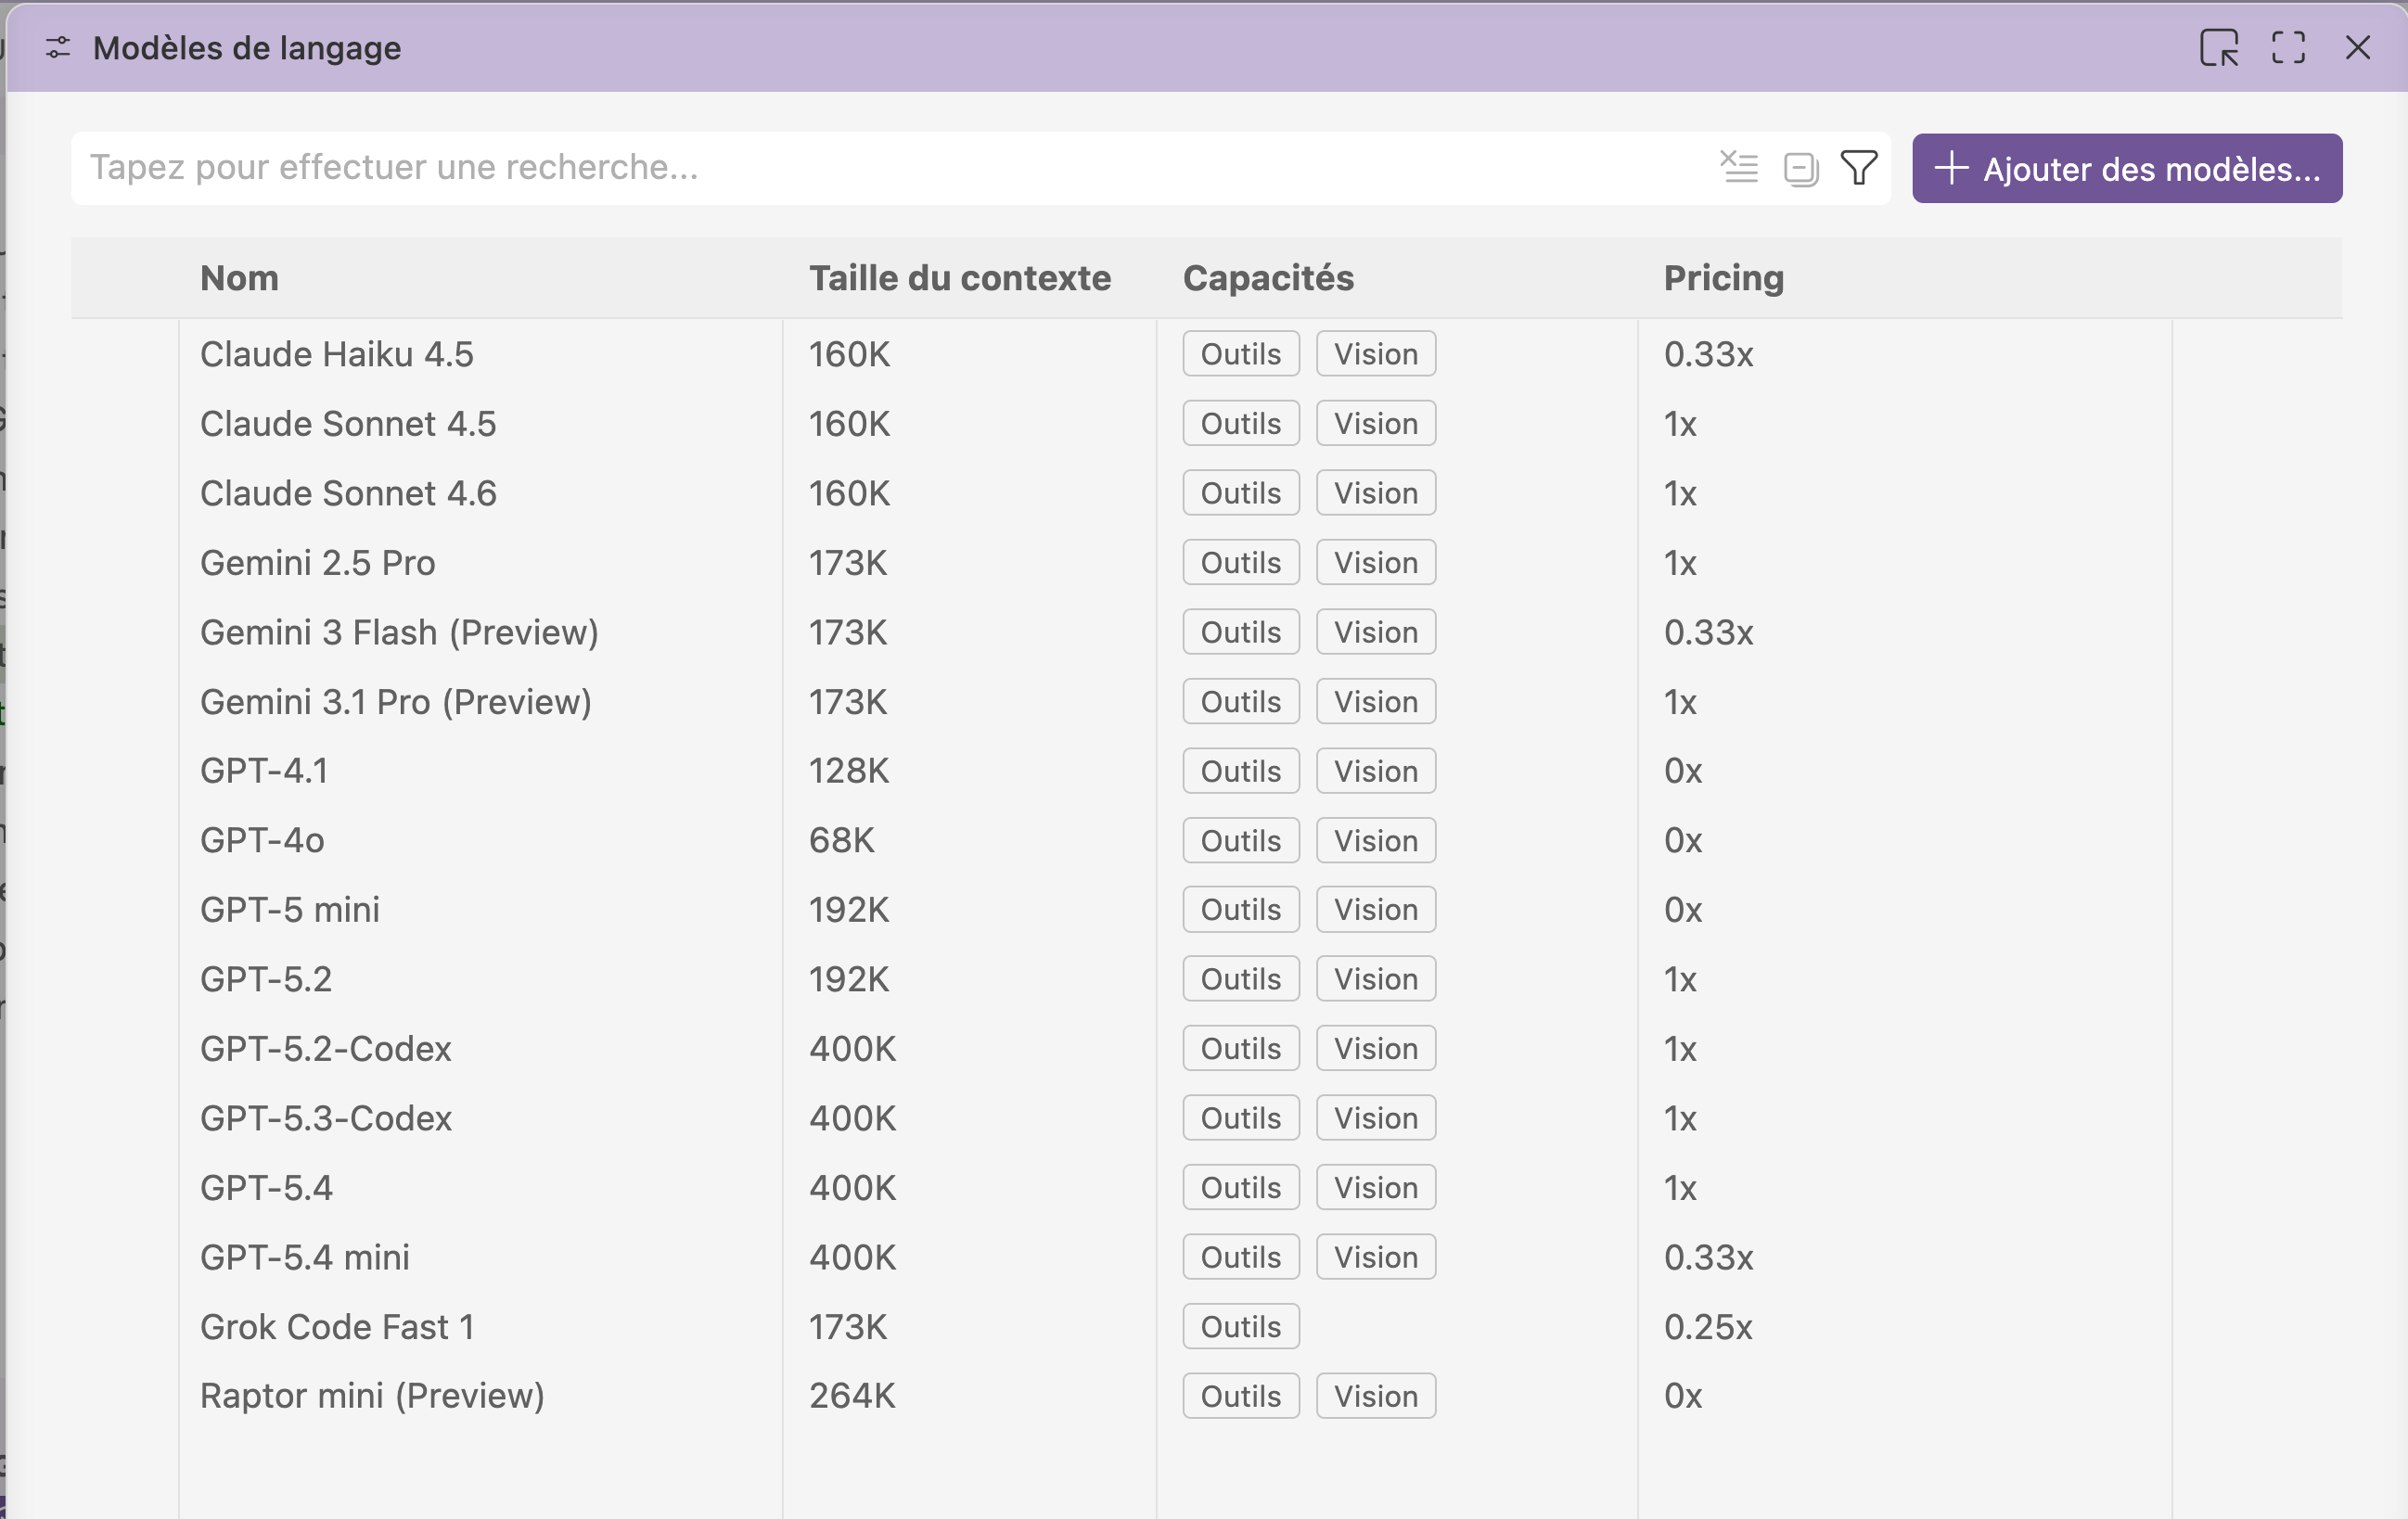The image size is (2408, 1519).
Task: Click the Taille du contexte column header
Action: (x=960, y=278)
